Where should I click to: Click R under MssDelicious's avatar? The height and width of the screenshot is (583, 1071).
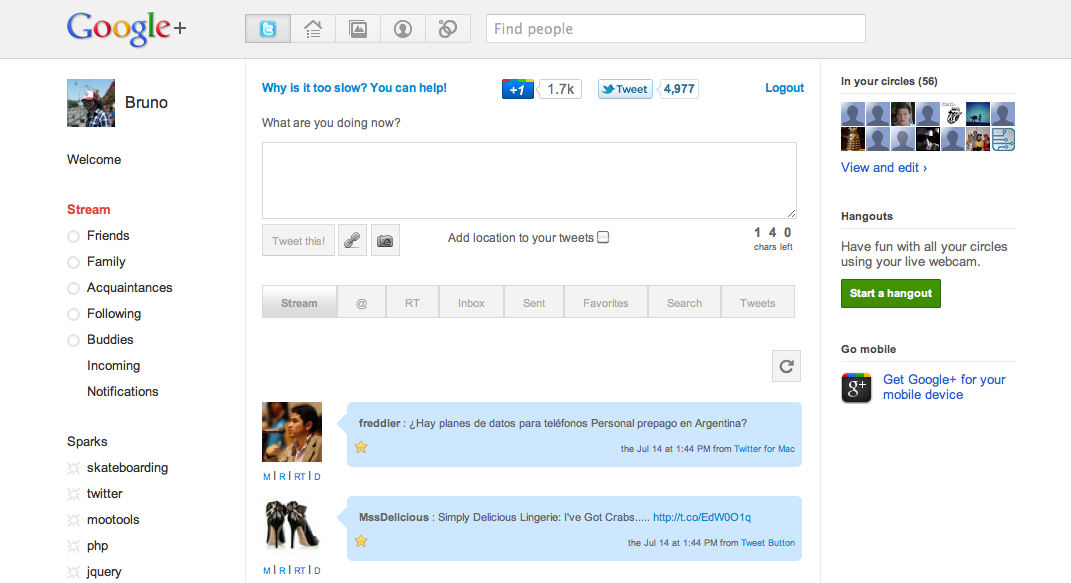coord(282,570)
